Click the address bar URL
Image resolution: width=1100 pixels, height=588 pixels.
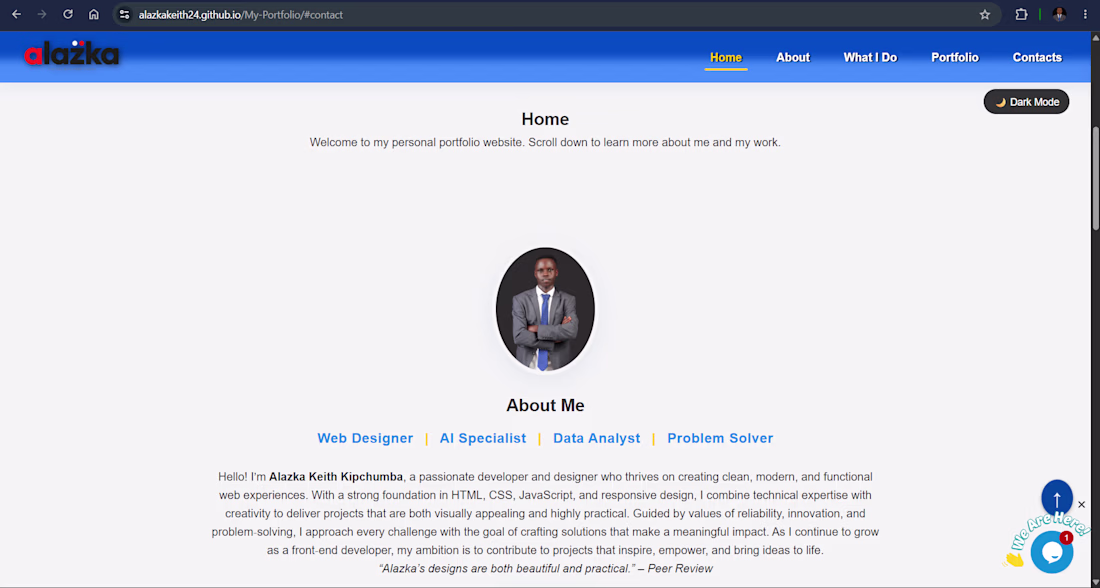tap(241, 15)
